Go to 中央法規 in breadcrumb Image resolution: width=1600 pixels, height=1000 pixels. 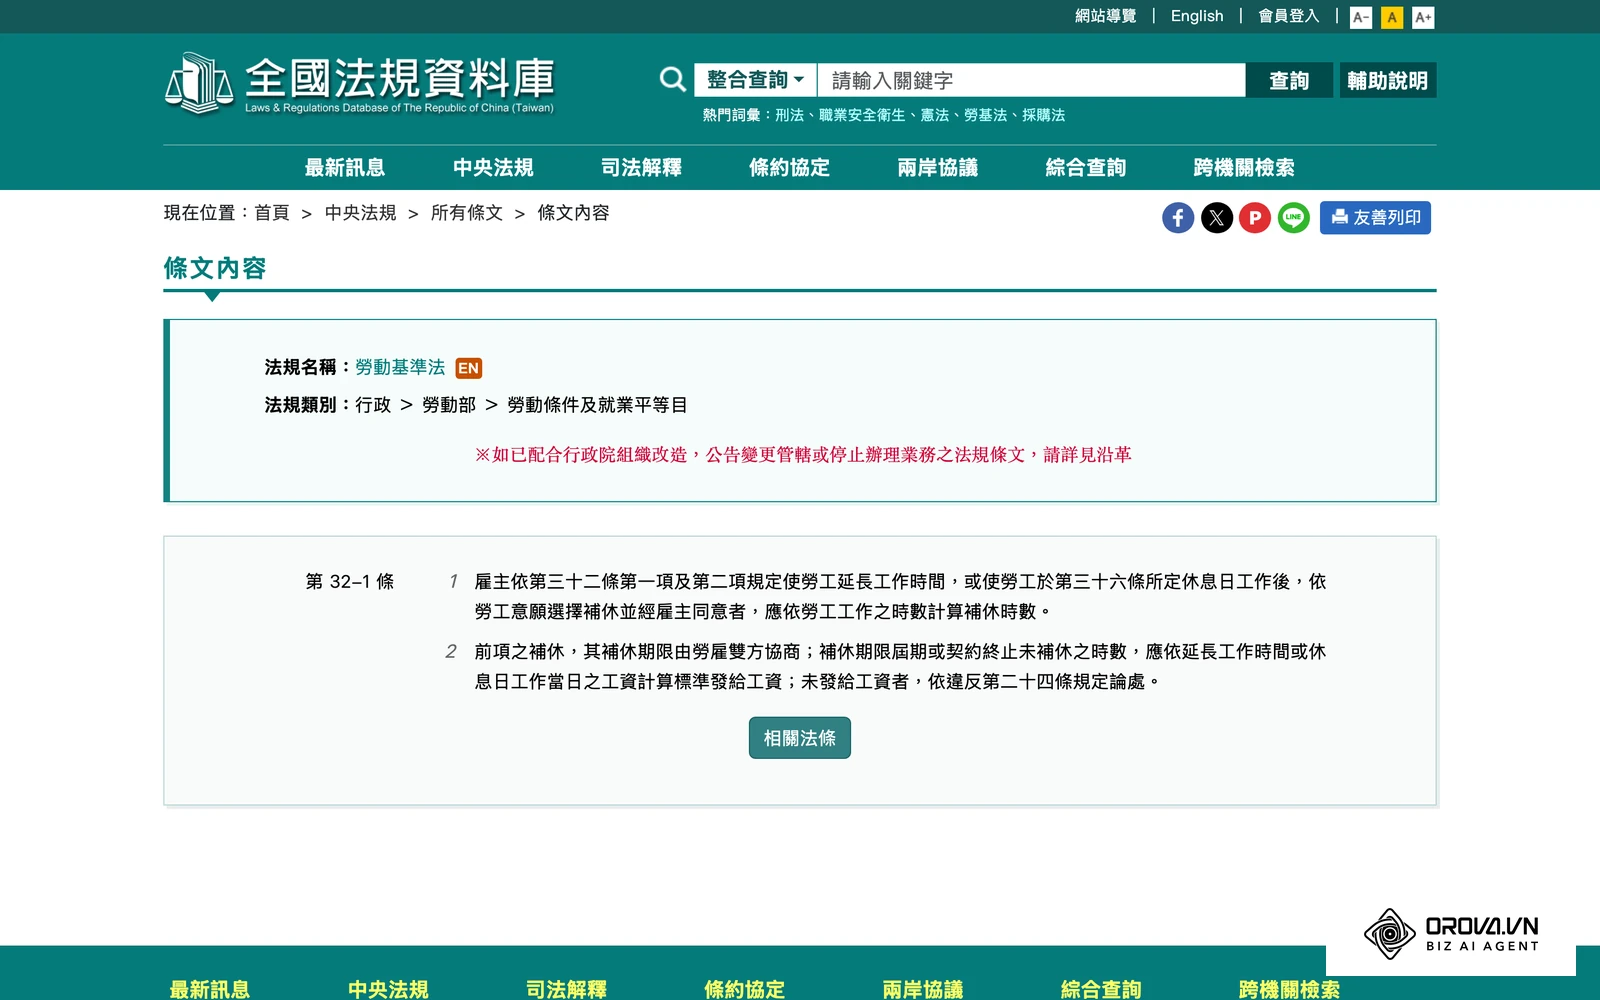pyautogui.click(x=360, y=213)
